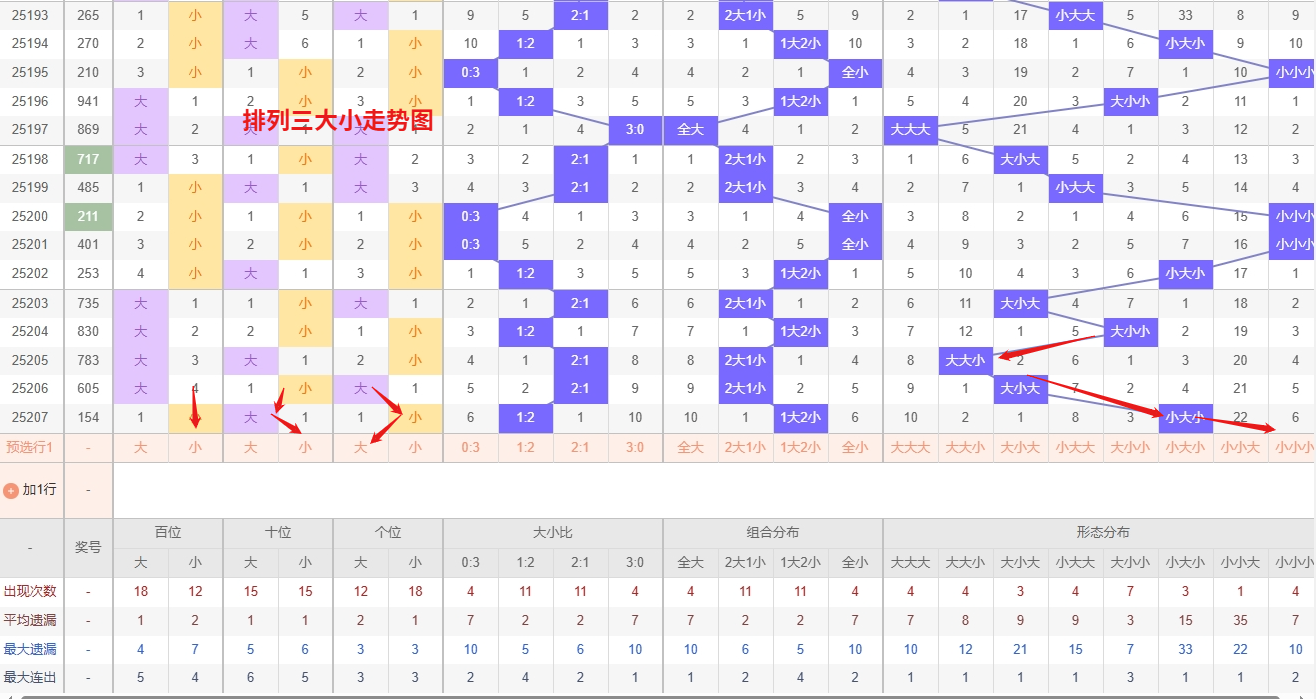Click the orange plus icon beside 加1行

(x=12, y=491)
